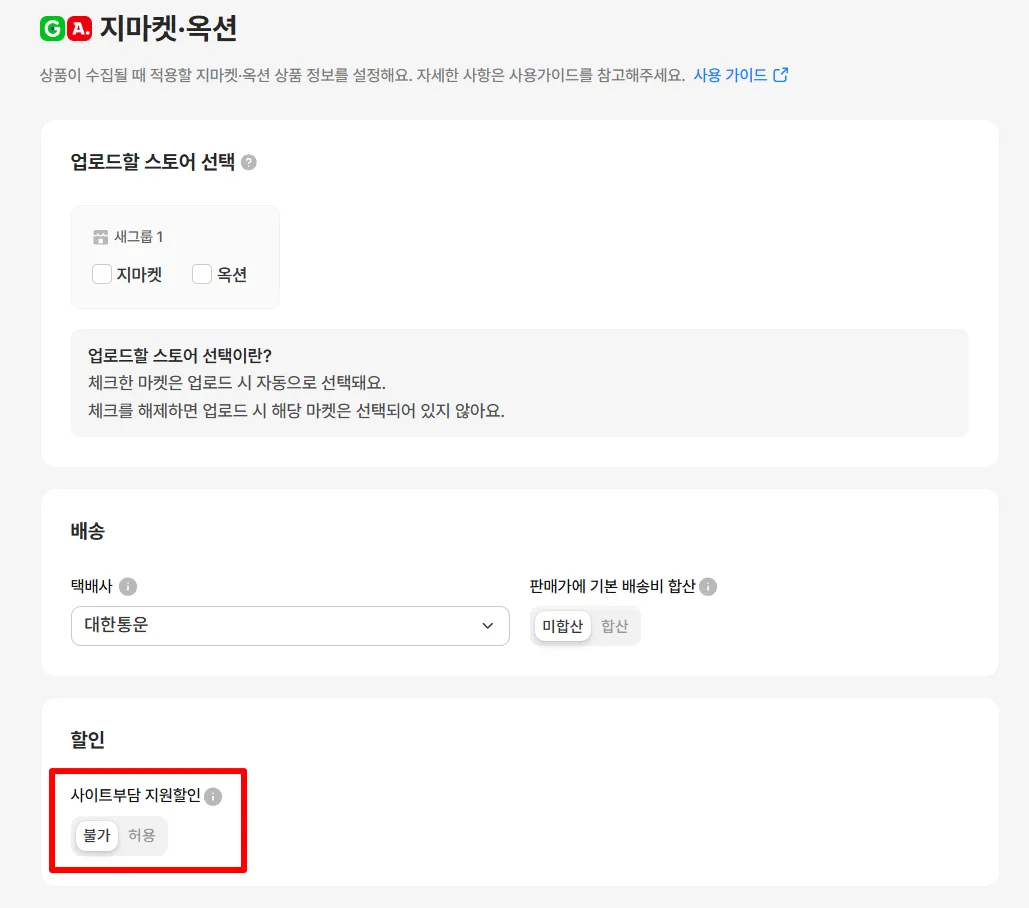1029x908 pixels.
Task: Open the 대한통운 courier dropdown
Action: click(x=290, y=626)
